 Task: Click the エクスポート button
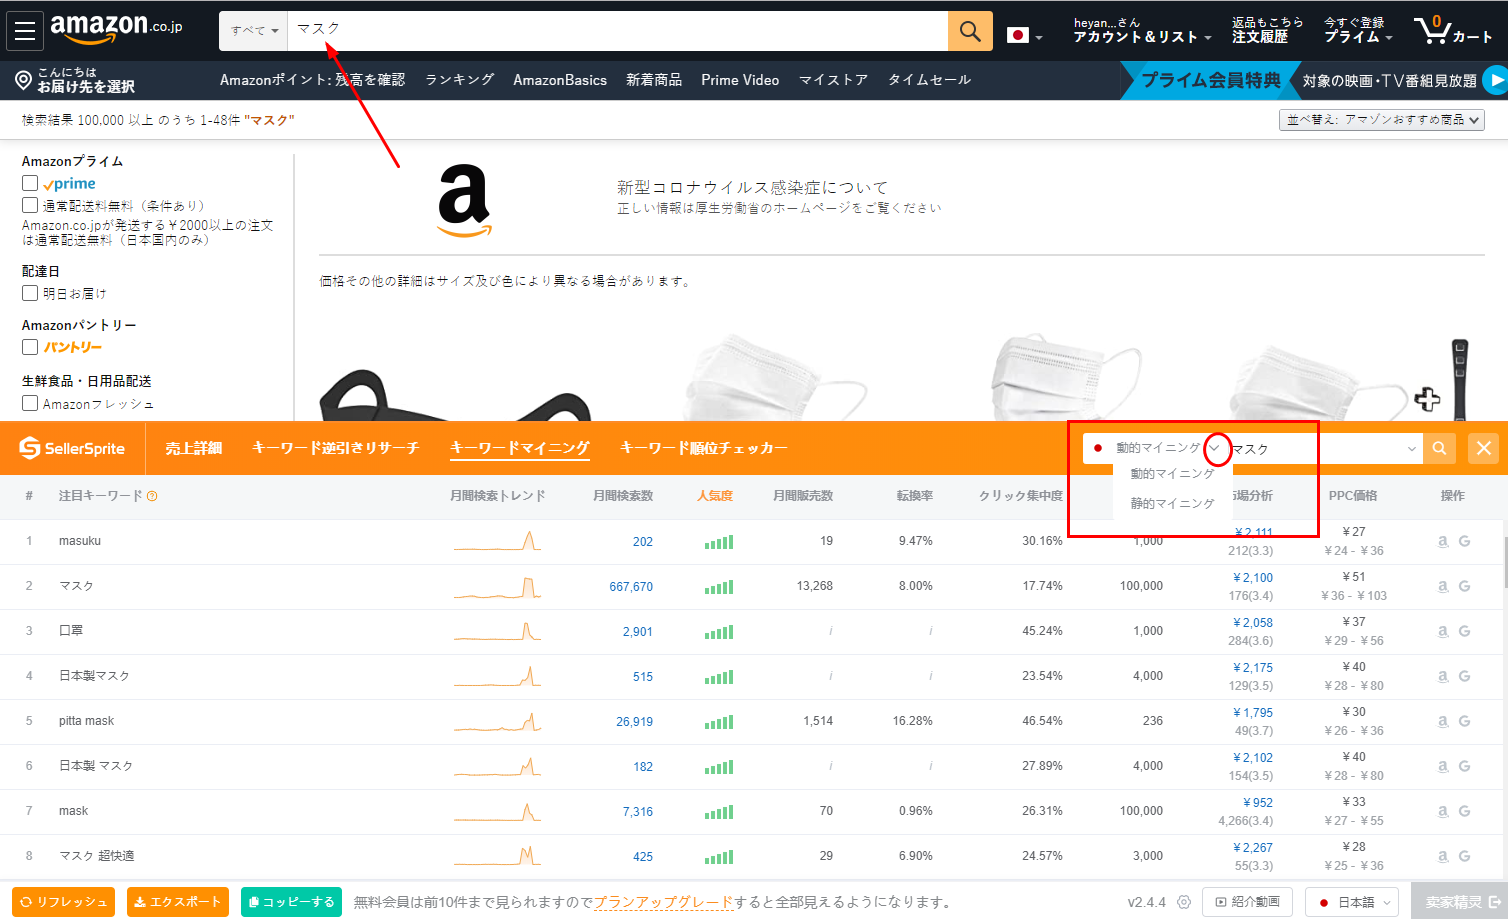(x=178, y=902)
